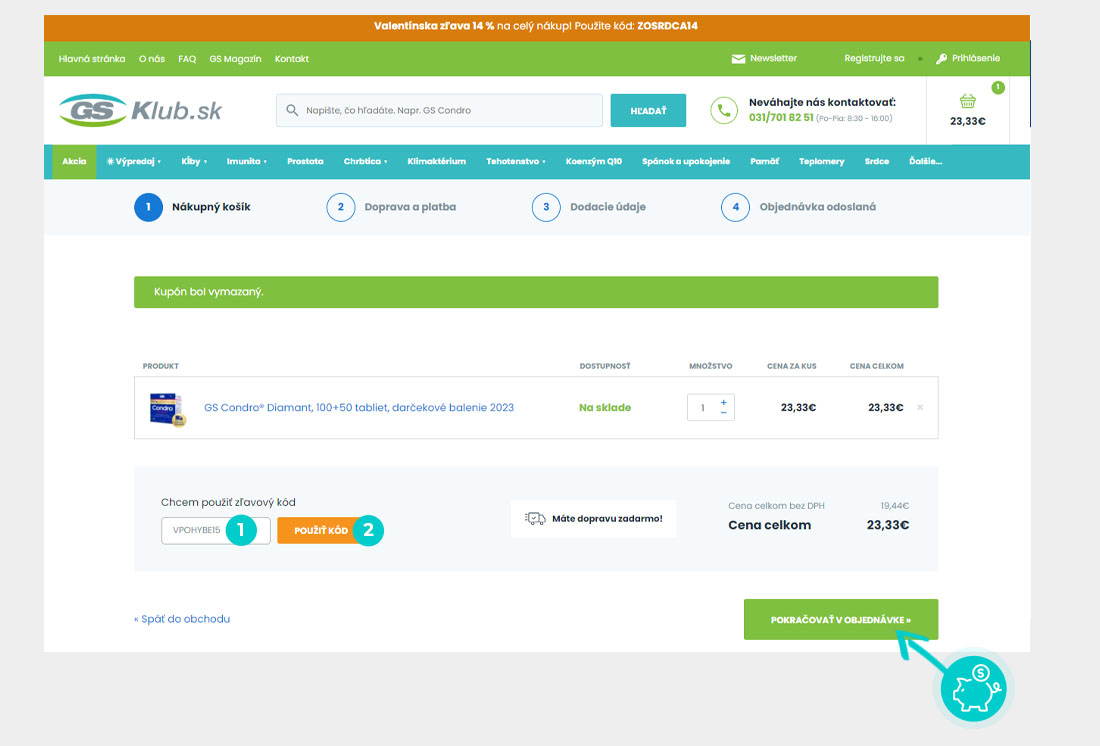Remove GS Condro Diamant from cart
This screenshot has width=1100, height=746.
coord(920,407)
